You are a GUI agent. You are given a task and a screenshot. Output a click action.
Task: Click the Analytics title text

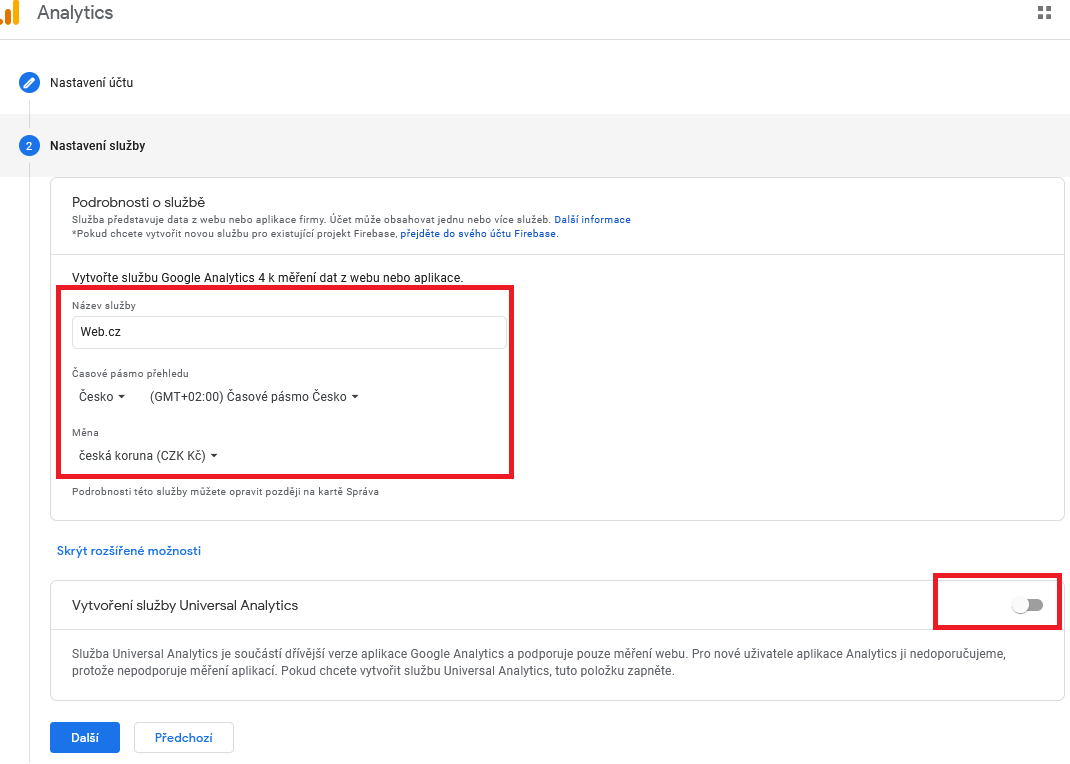[x=75, y=13]
